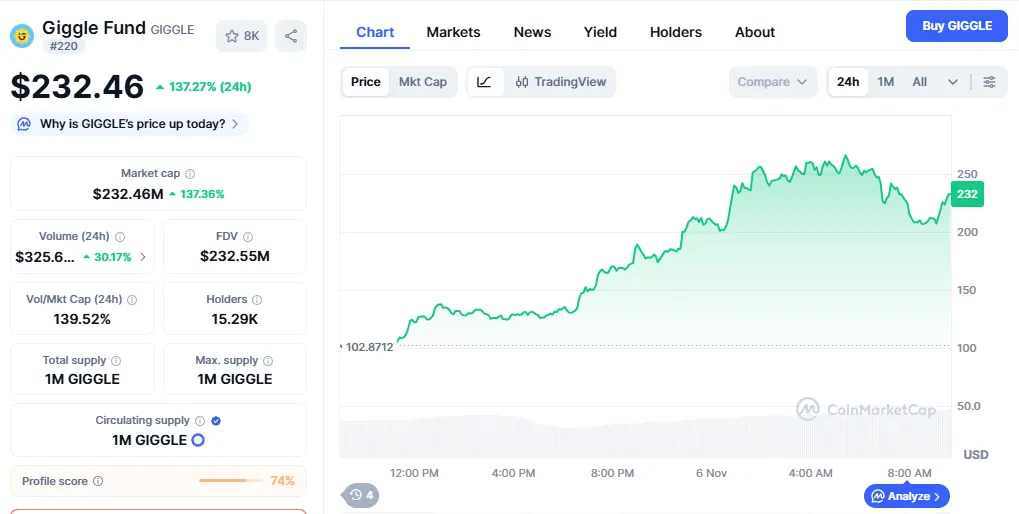Screen dimensions: 1019x514
Task: Toggle chart to Price view
Action: click(366, 82)
